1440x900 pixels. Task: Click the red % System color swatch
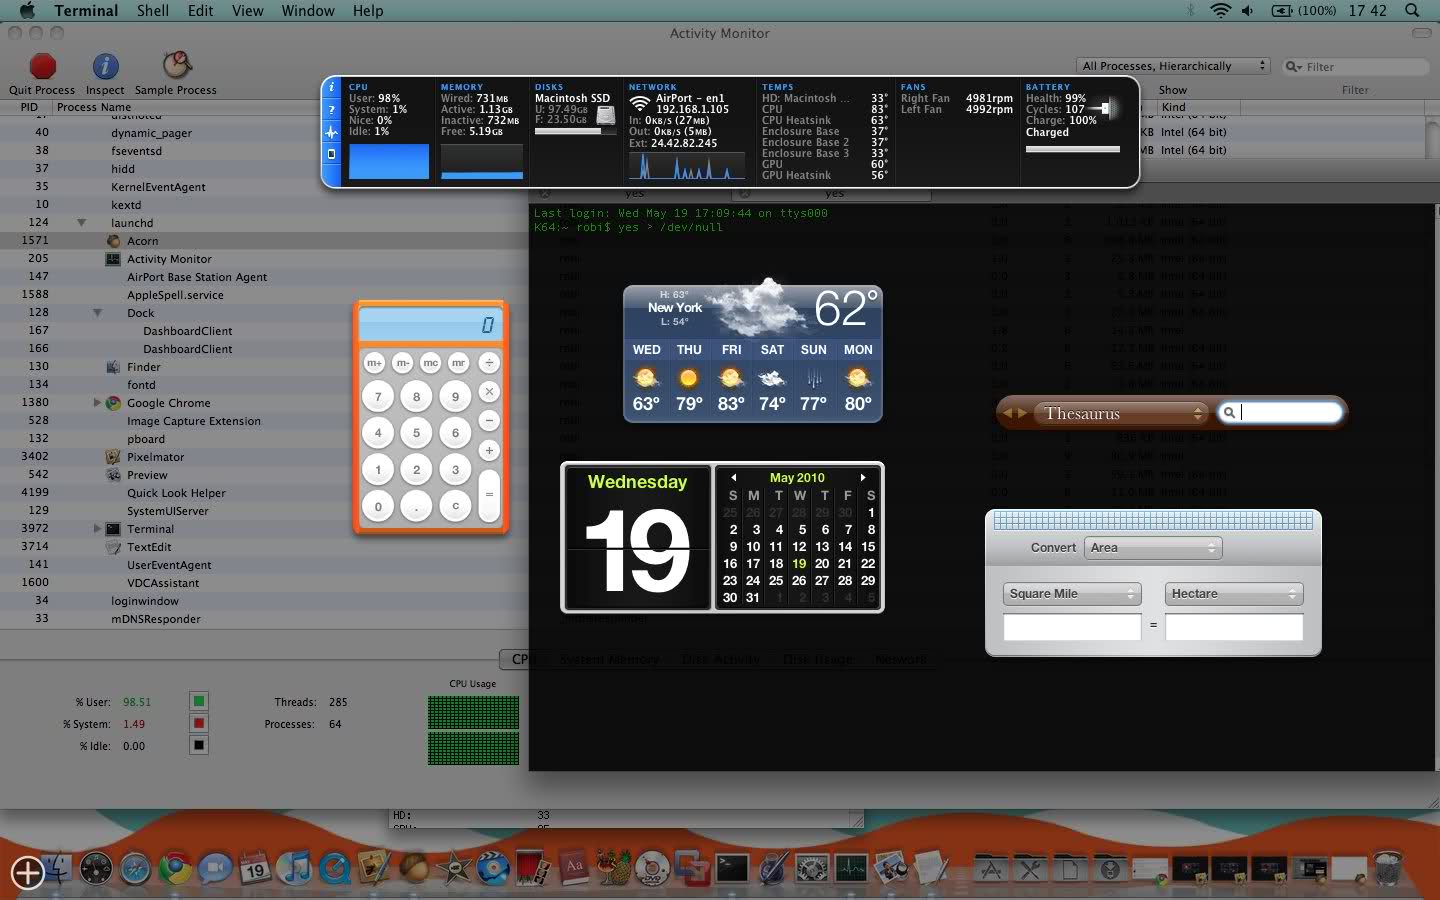[198, 723]
